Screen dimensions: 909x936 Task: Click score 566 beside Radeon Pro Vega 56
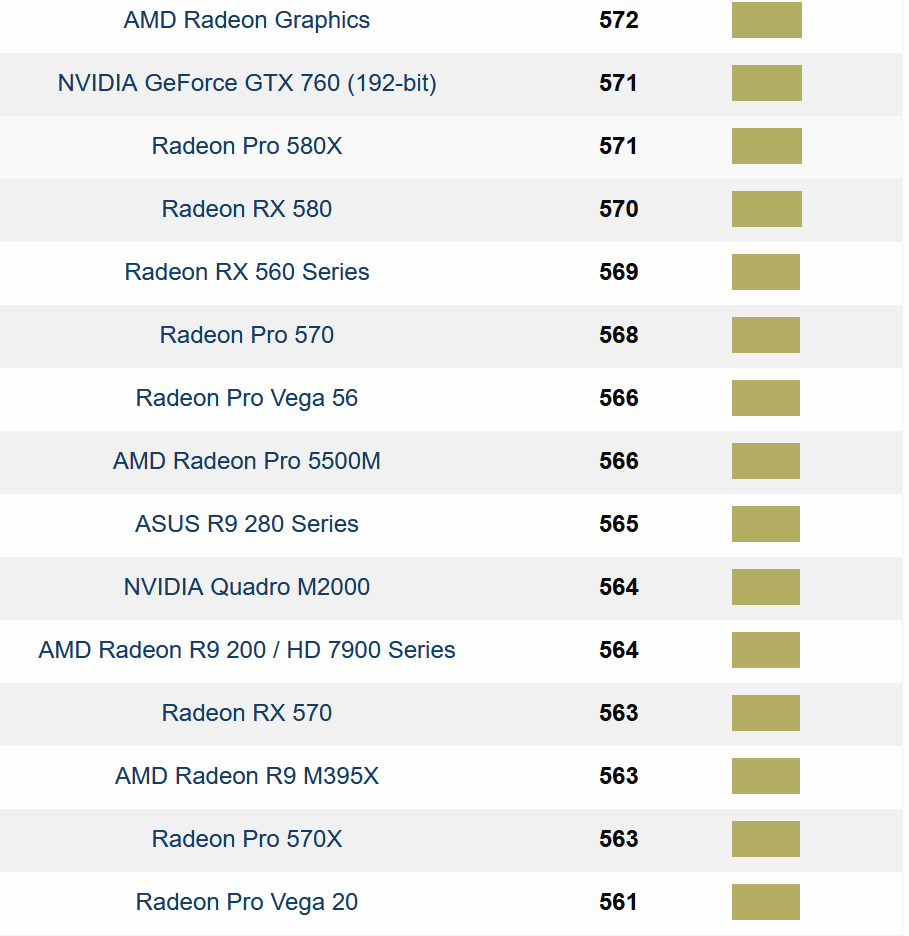coord(619,398)
